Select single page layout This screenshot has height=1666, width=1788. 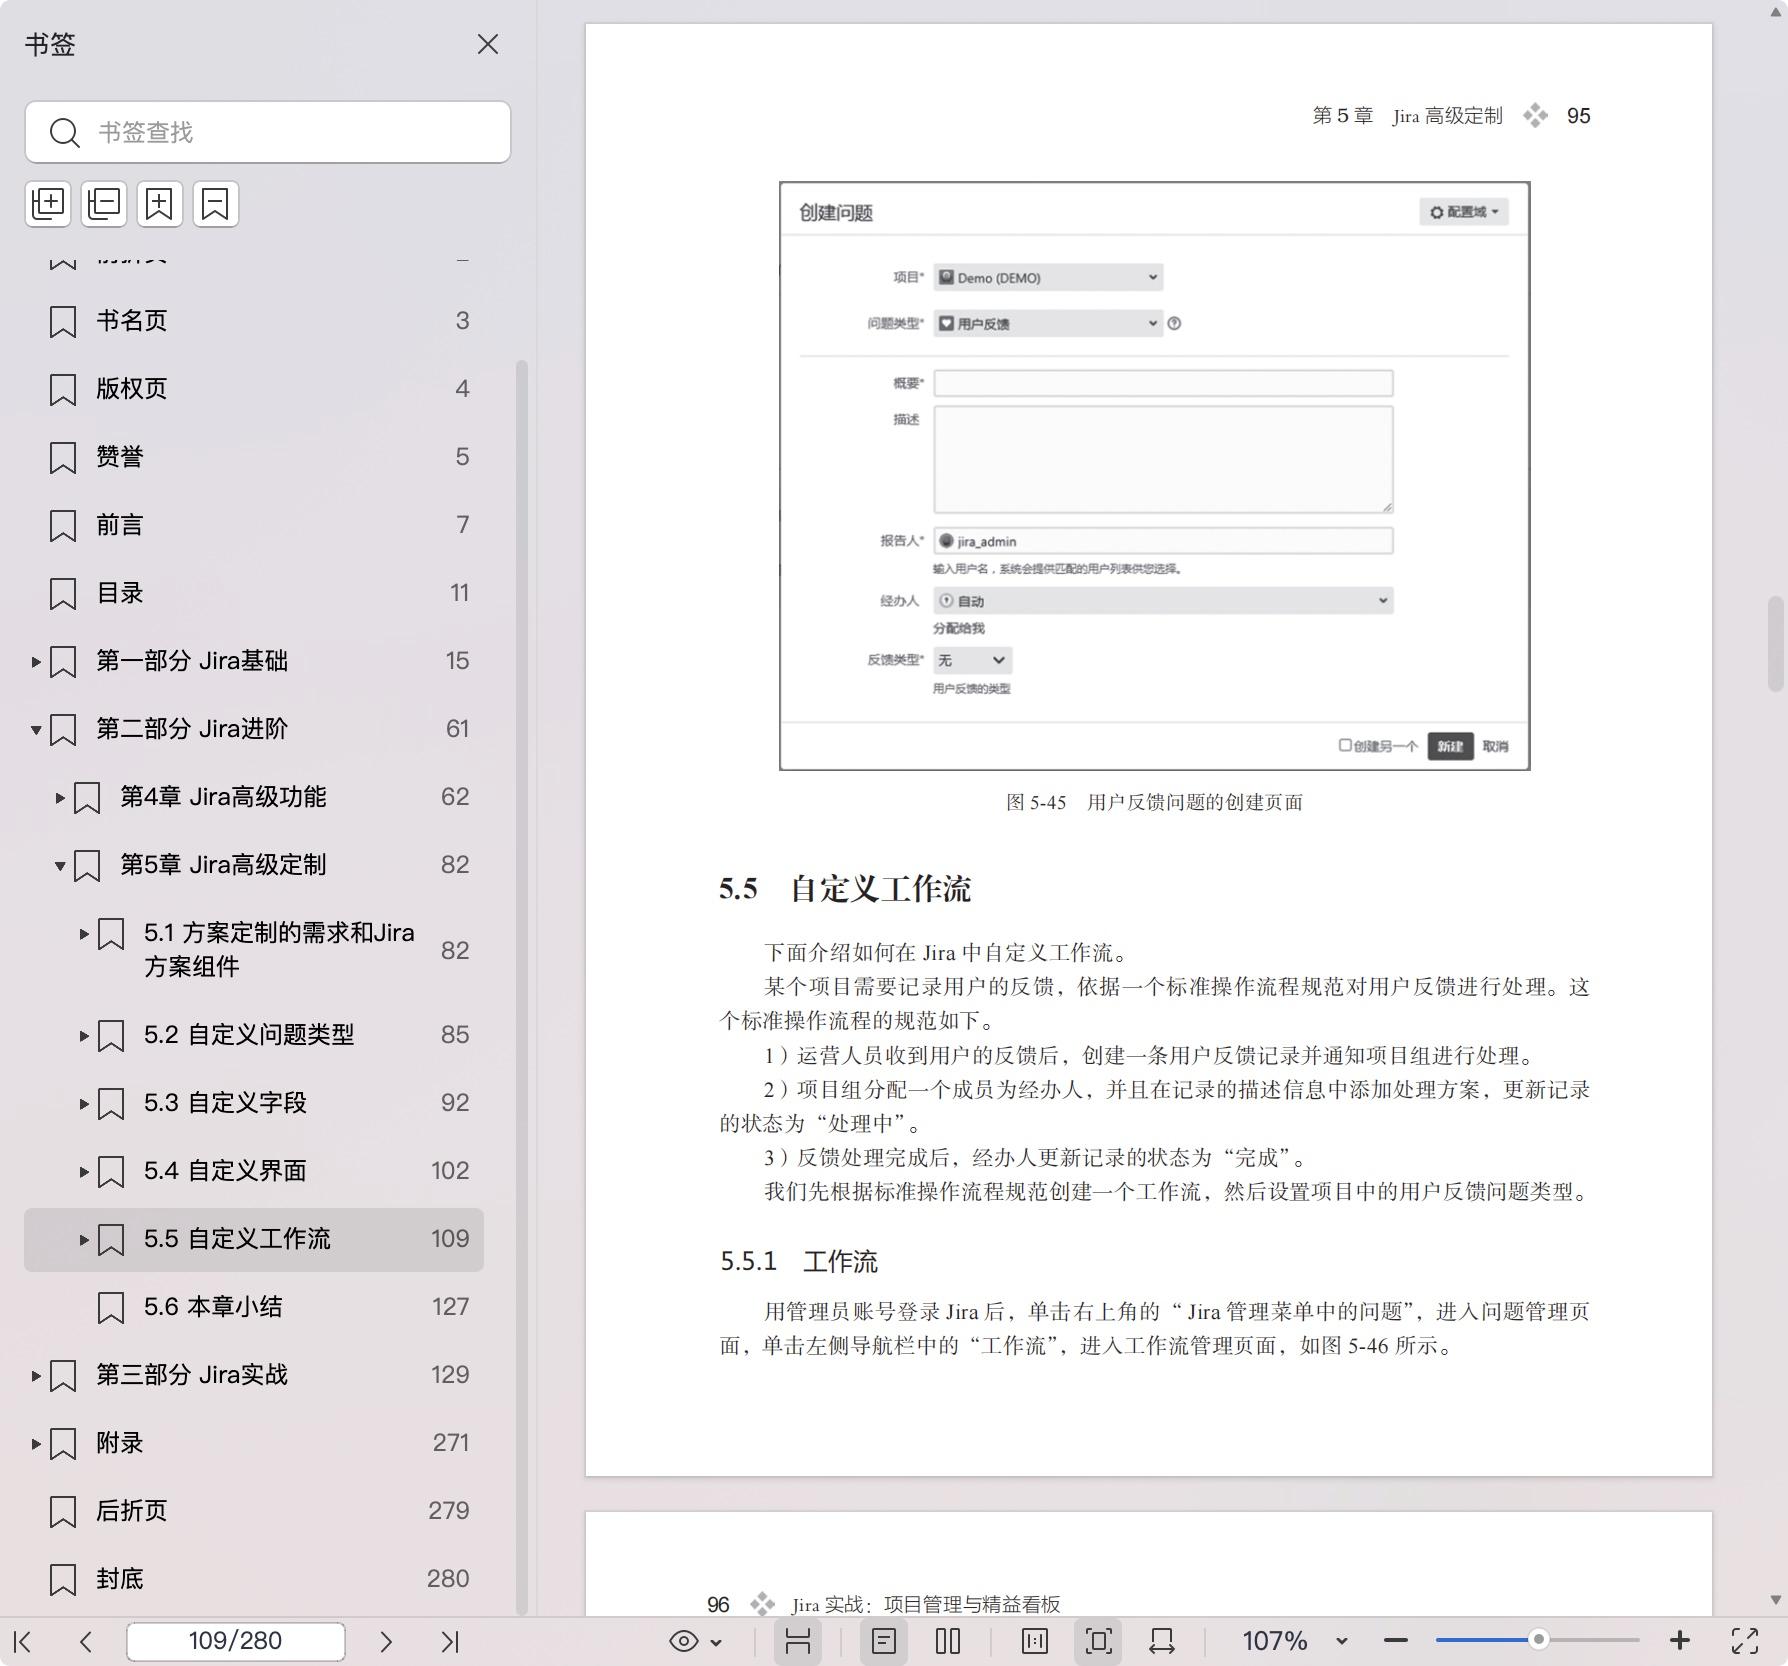(x=884, y=1641)
